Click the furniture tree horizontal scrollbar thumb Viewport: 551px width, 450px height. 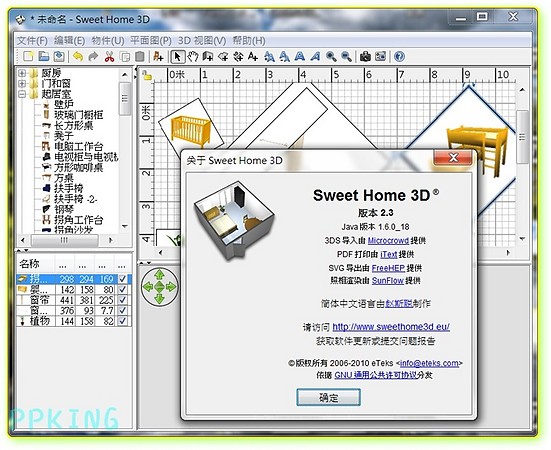click(x=64, y=240)
